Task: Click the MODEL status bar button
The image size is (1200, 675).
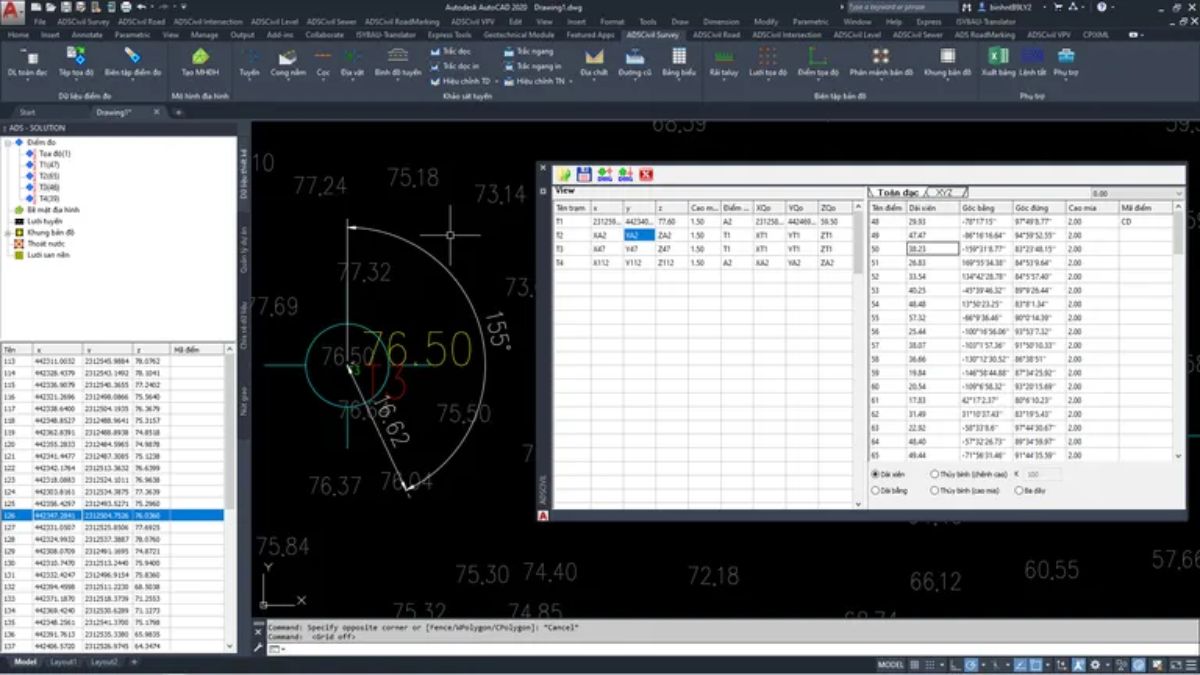Action: tap(890, 664)
